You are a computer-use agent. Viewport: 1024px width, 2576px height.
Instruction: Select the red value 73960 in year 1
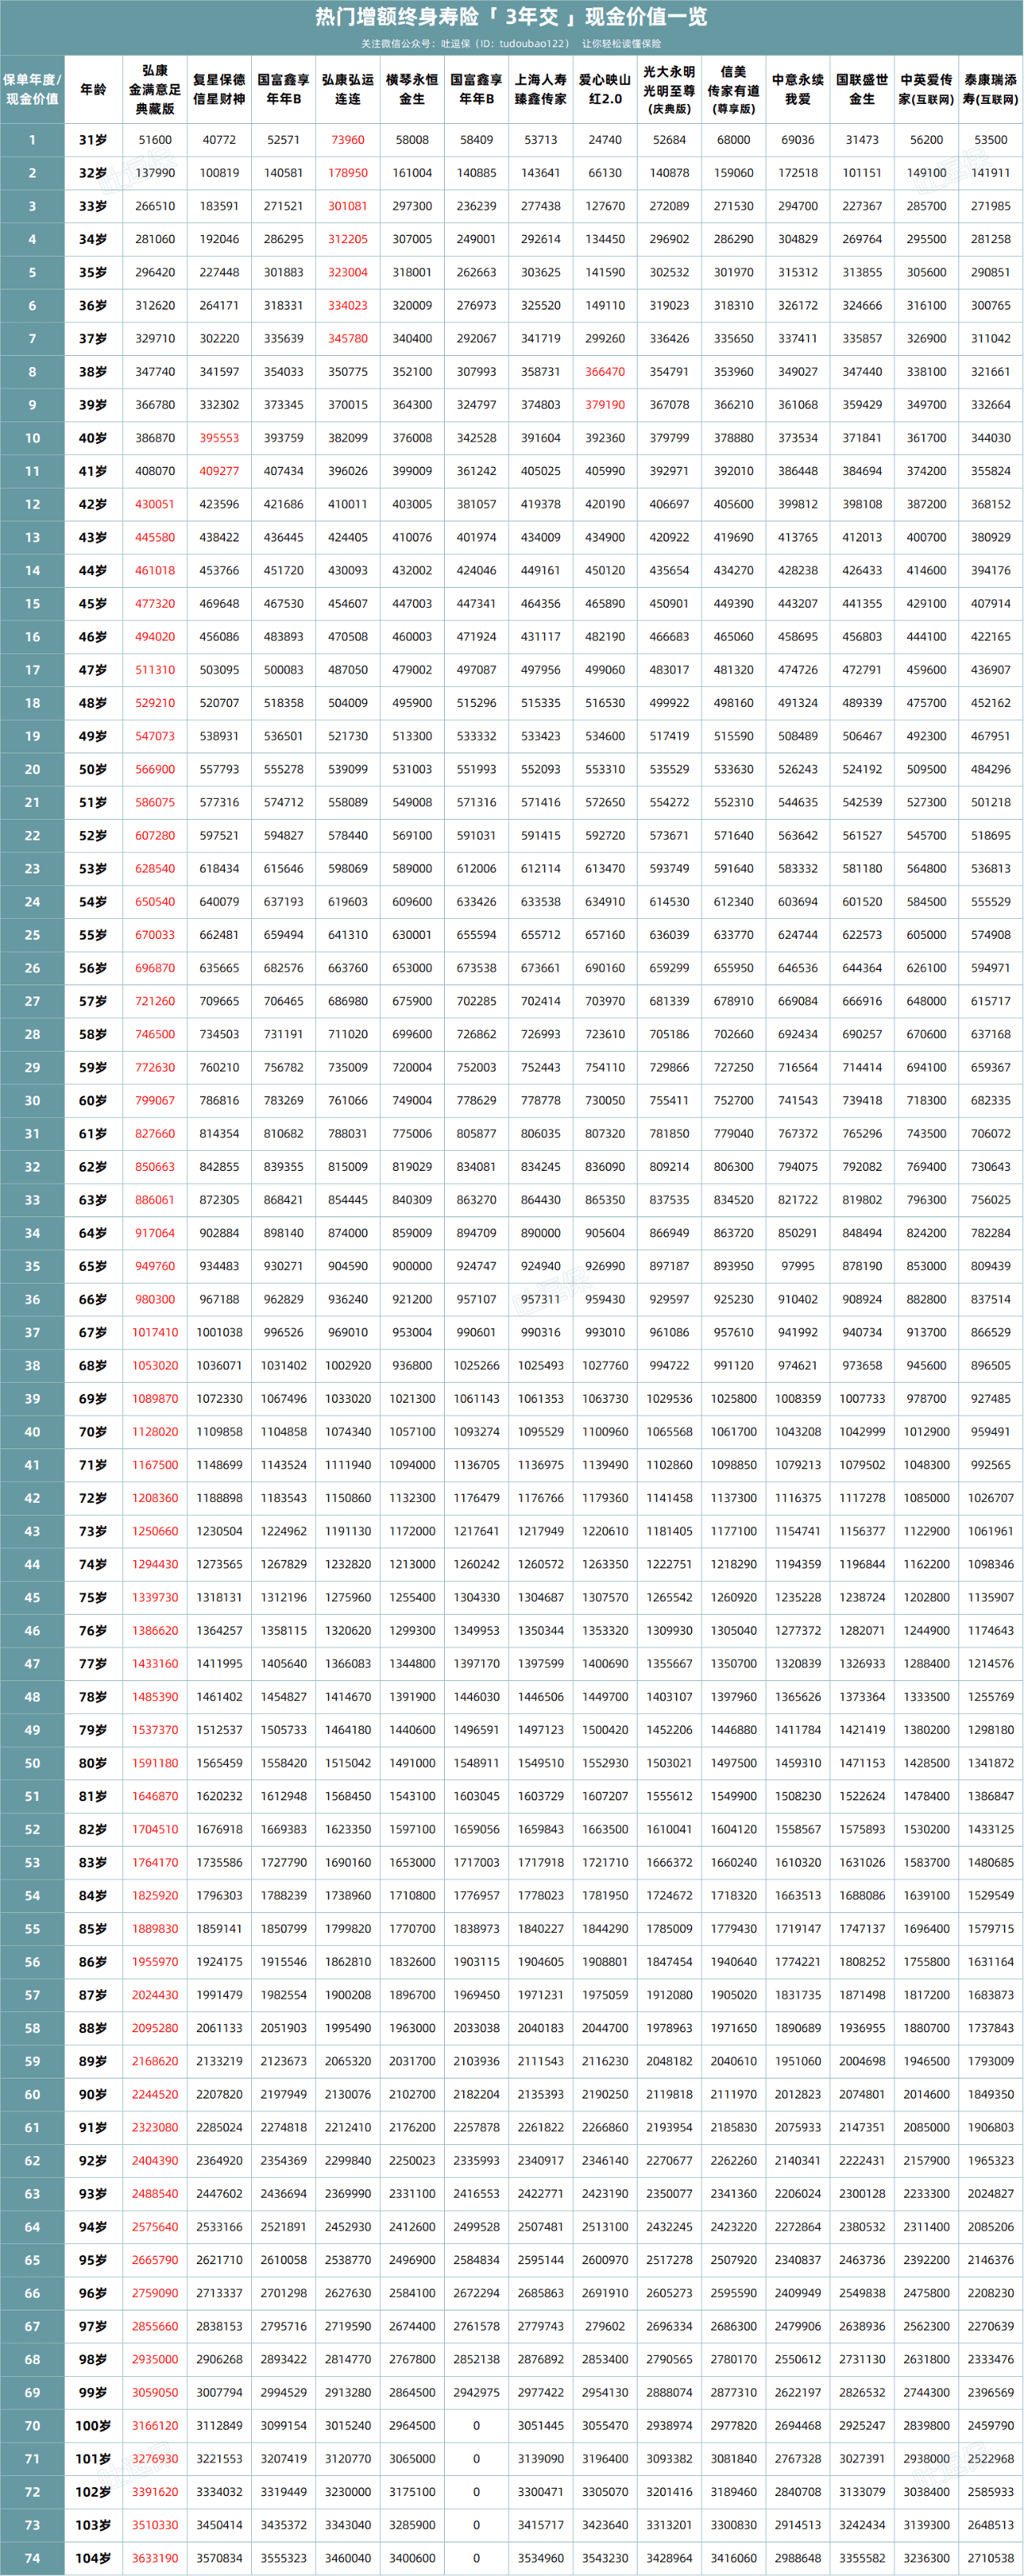pyautogui.click(x=348, y=140)
